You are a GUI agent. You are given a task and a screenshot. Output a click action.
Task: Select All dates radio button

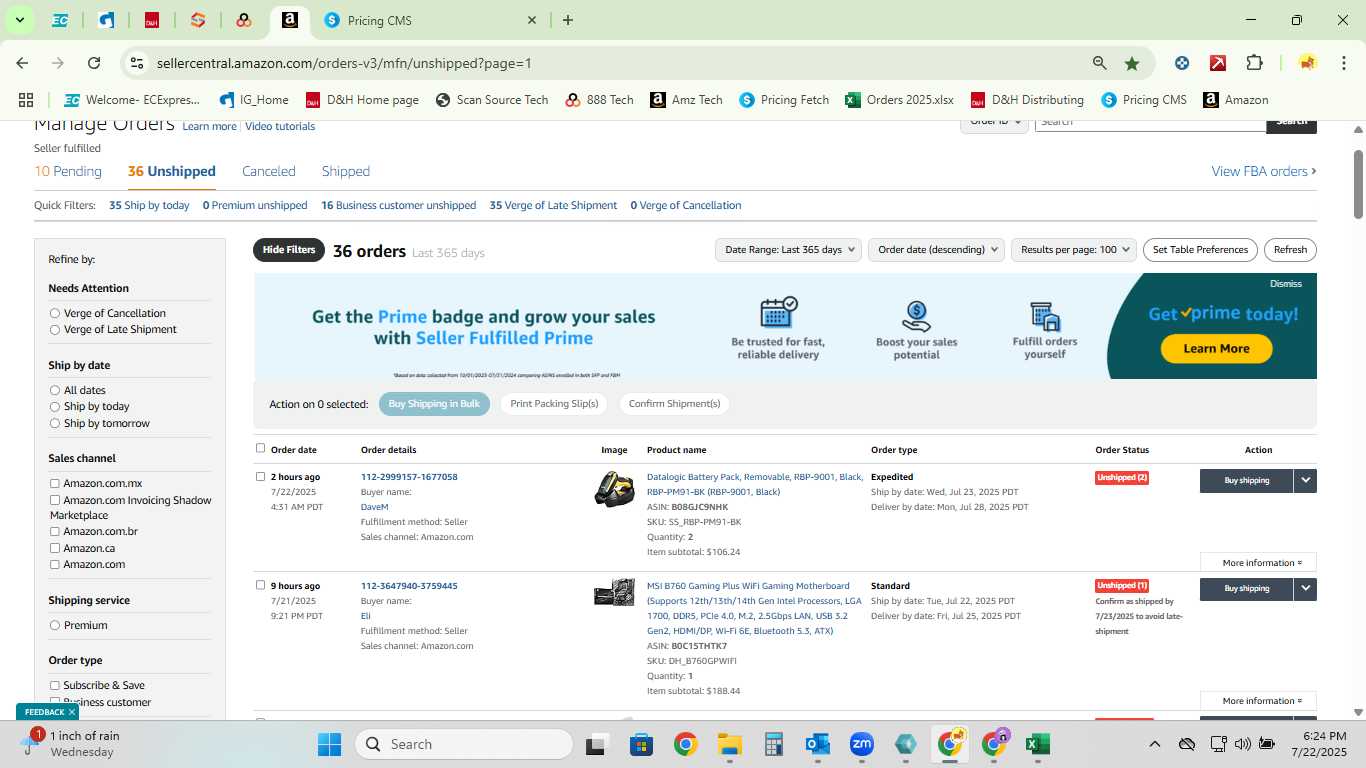(x=55, y=390)
